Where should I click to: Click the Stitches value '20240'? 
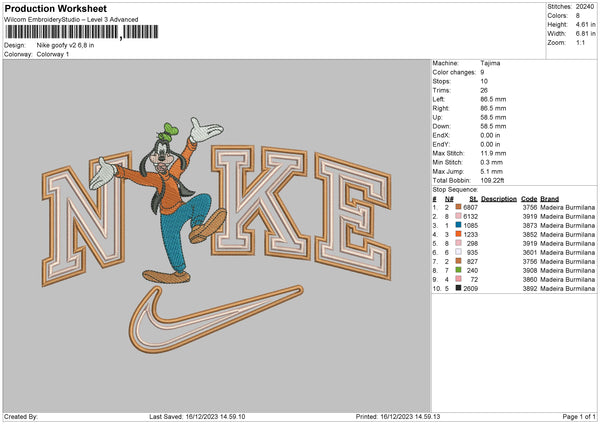(585, 7)
